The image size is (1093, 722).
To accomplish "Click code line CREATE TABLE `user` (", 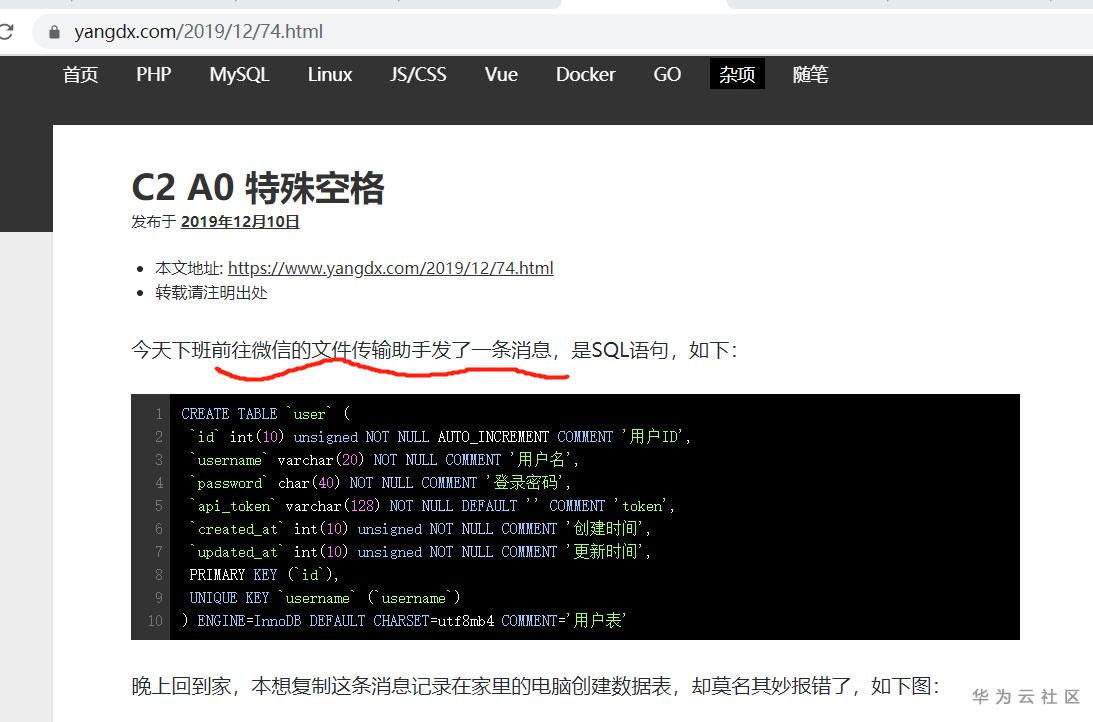I will pos(266,414).
